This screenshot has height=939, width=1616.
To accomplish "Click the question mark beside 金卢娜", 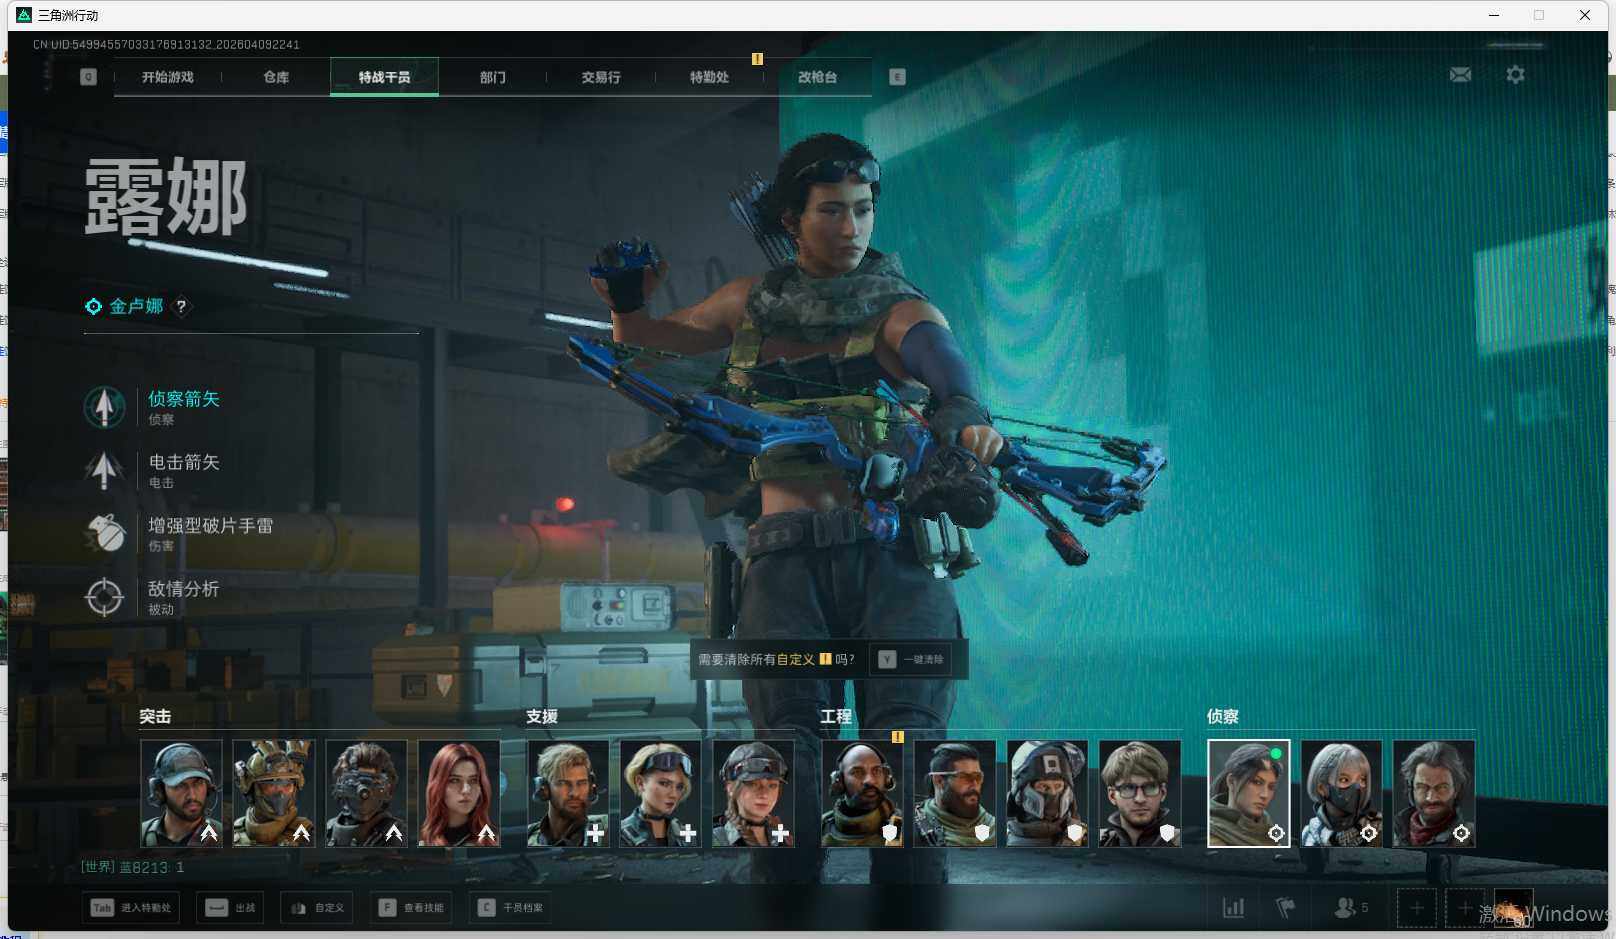I will tap(181, 306).
